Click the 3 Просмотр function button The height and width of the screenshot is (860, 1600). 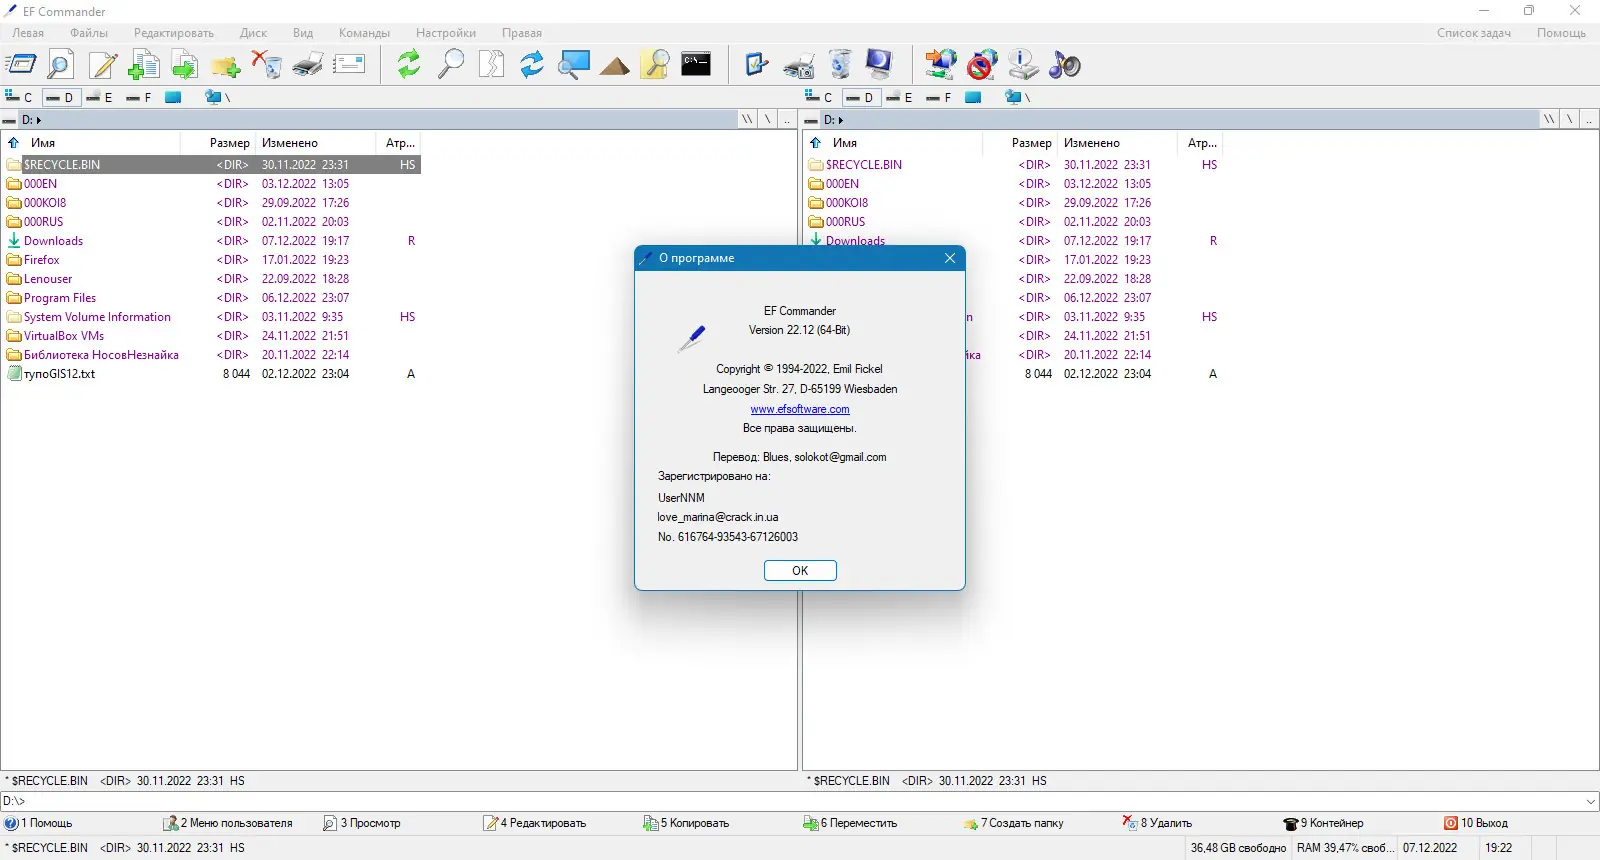point(362,823)
